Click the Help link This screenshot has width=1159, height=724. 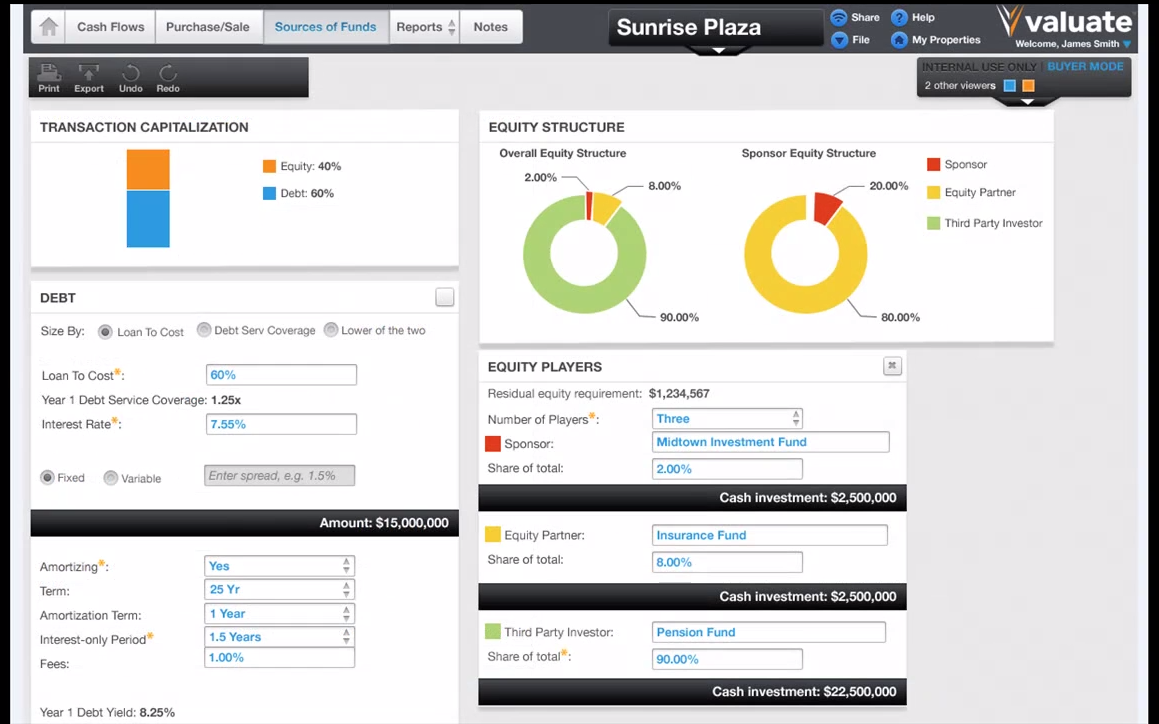(x=923, y=17)
